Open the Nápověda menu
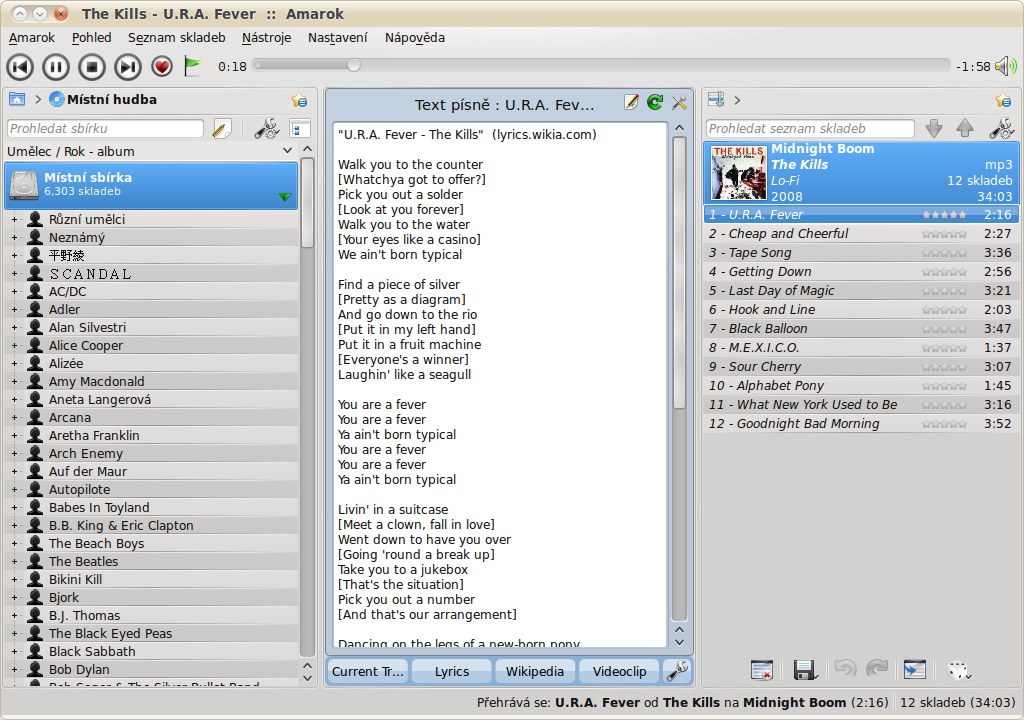Screen dimensions: 1024x720 (x=415, y=38)
